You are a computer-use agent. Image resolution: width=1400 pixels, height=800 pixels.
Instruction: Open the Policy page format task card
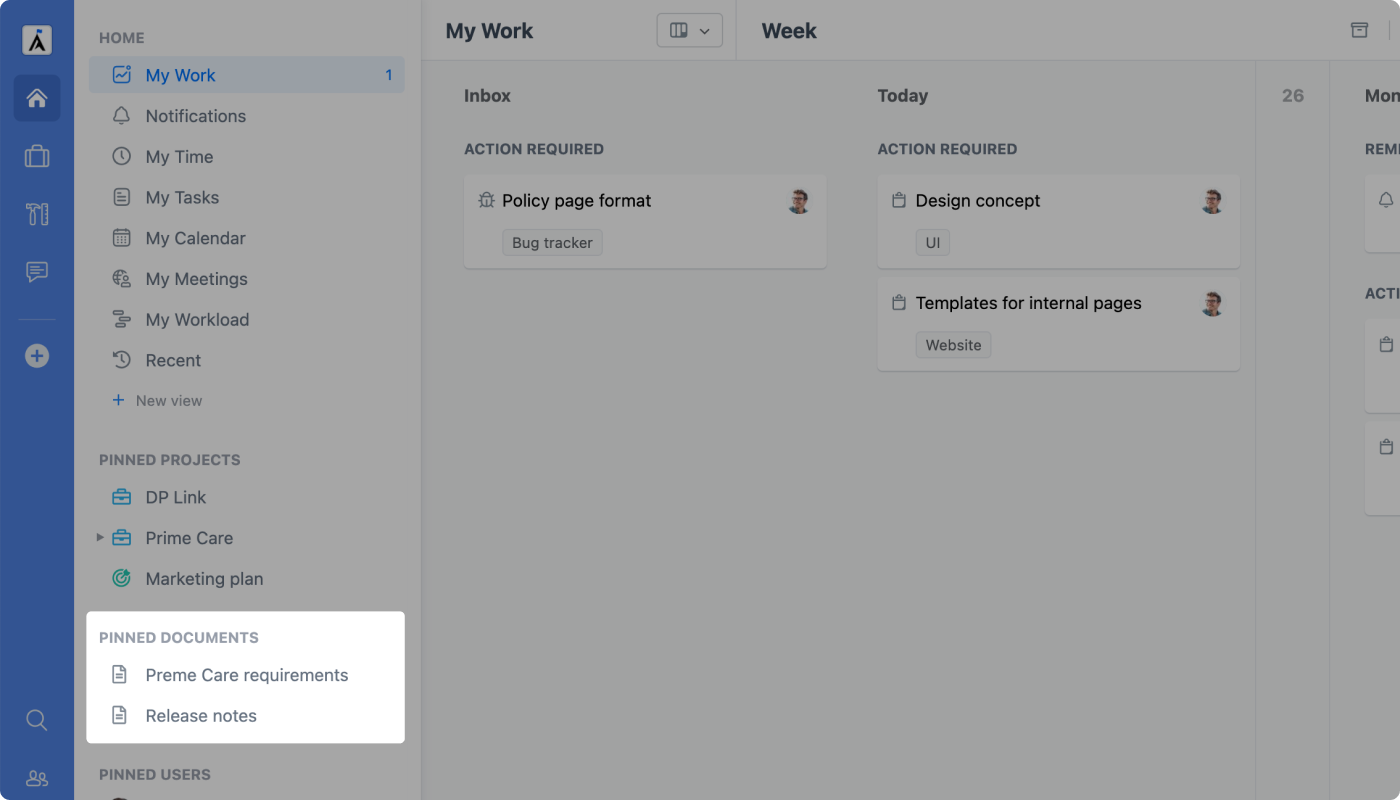(645, 221)
